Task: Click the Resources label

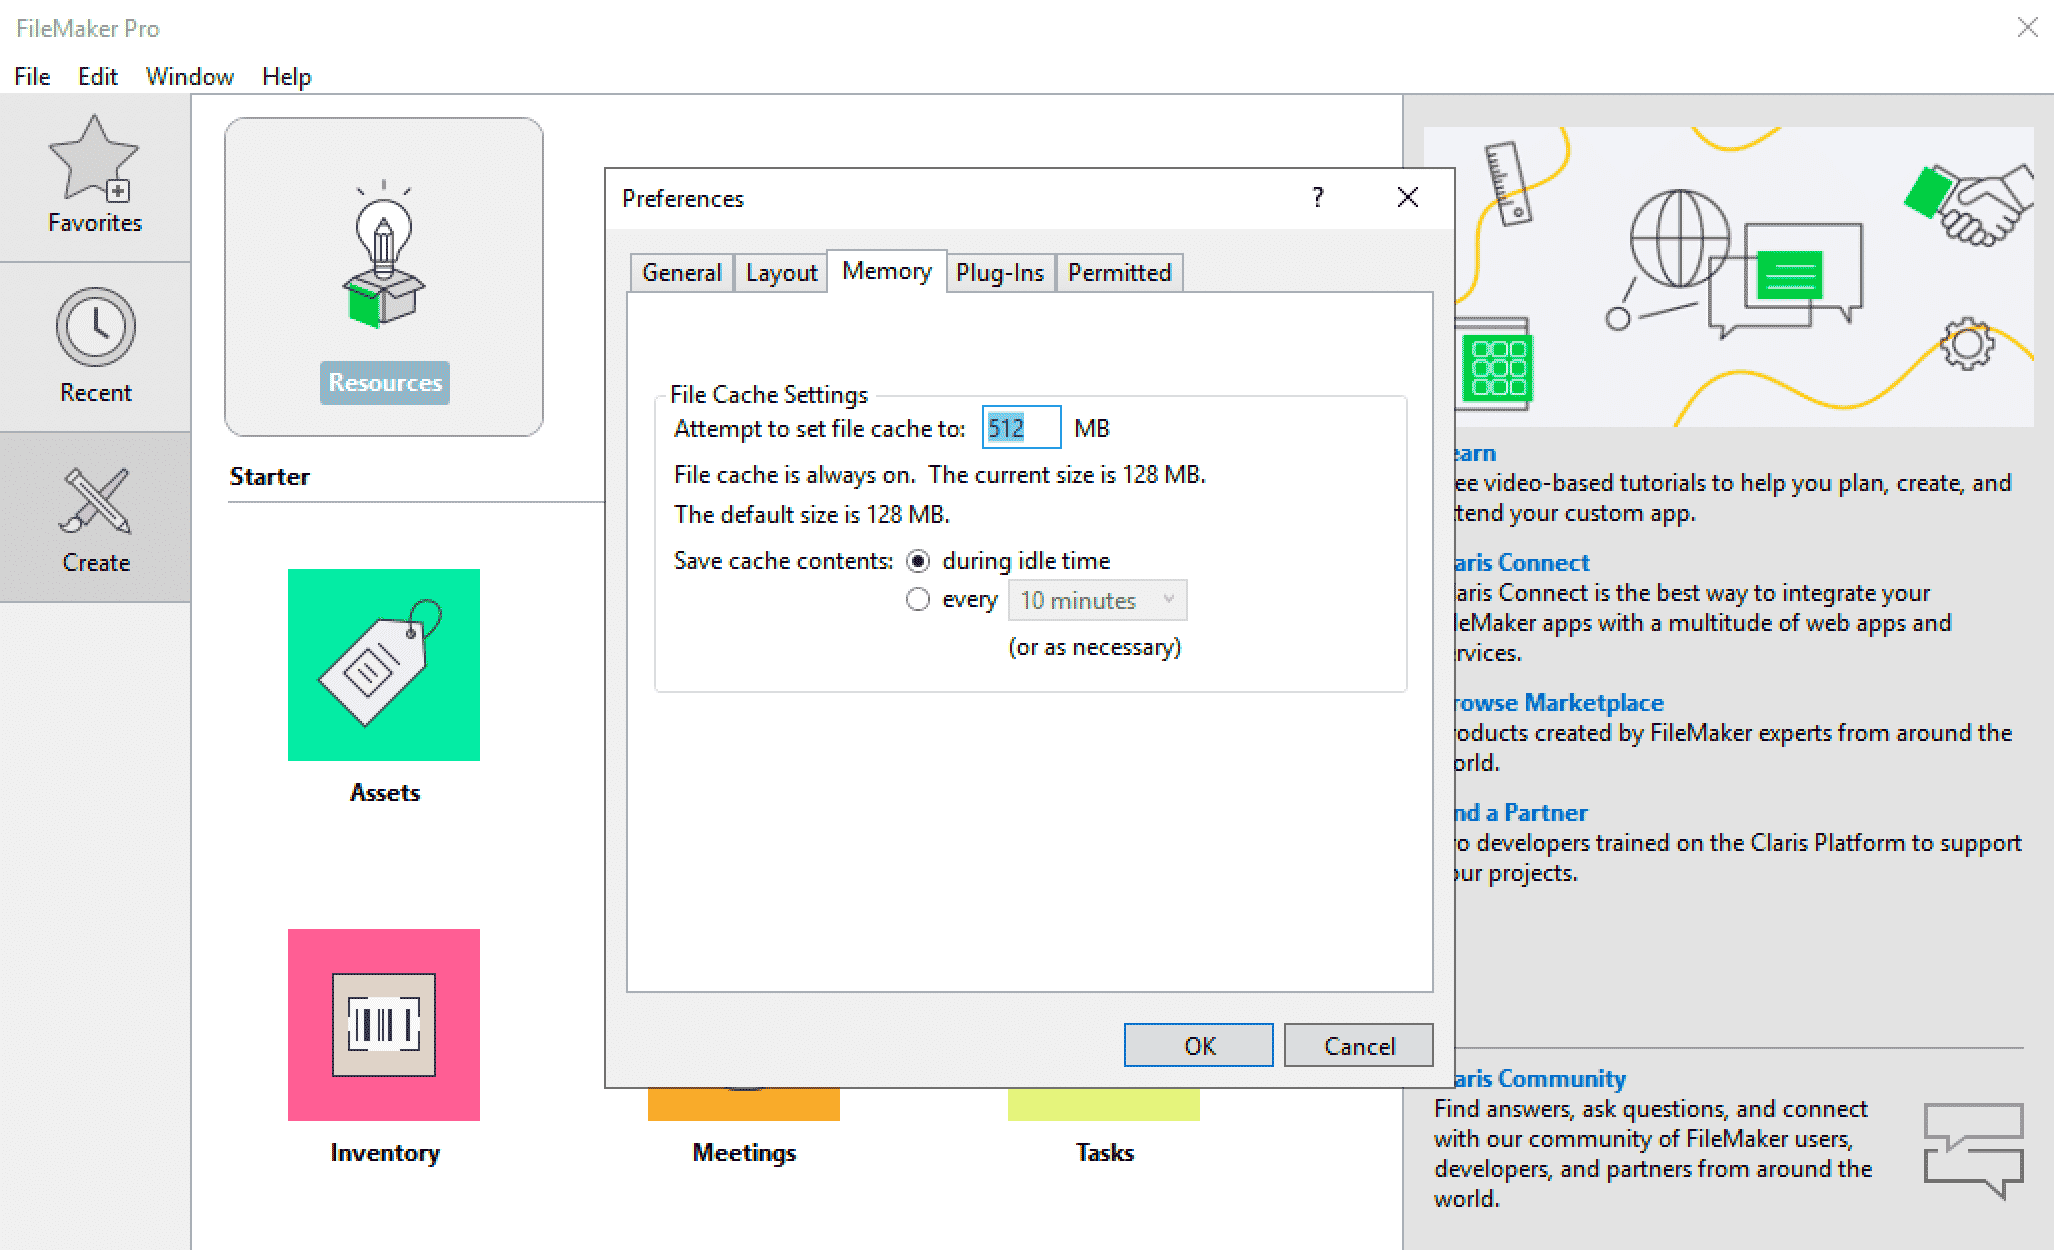Action: (385, 383)
